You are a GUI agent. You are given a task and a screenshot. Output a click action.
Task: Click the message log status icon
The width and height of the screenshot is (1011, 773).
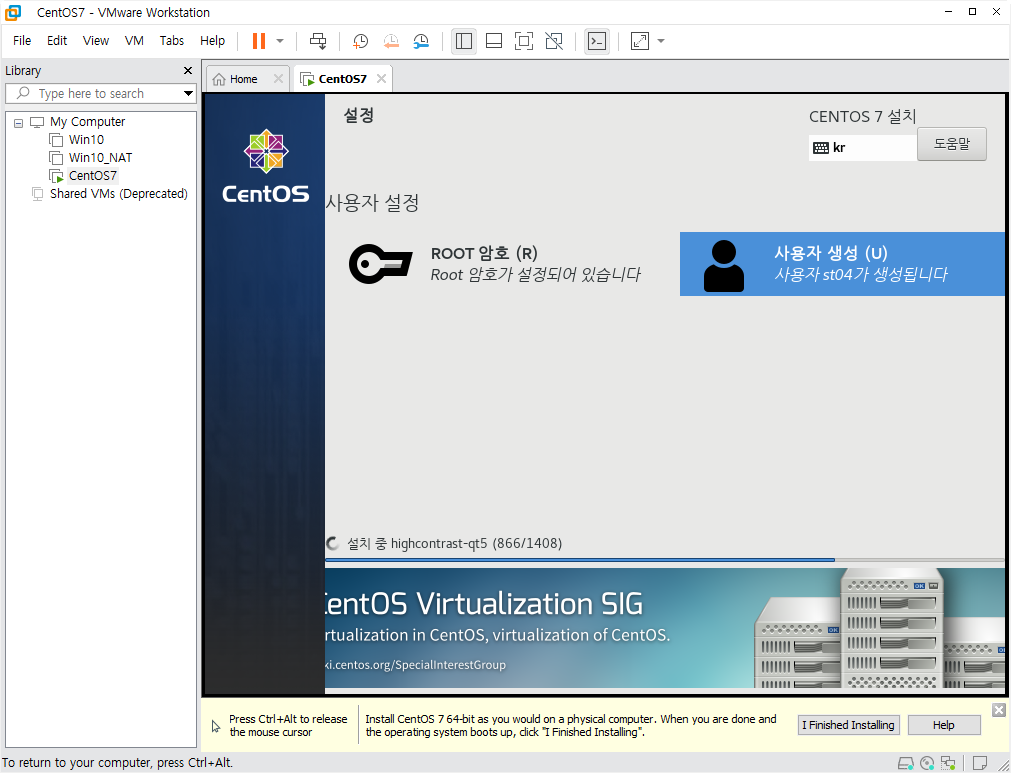(x=980, y=763)
